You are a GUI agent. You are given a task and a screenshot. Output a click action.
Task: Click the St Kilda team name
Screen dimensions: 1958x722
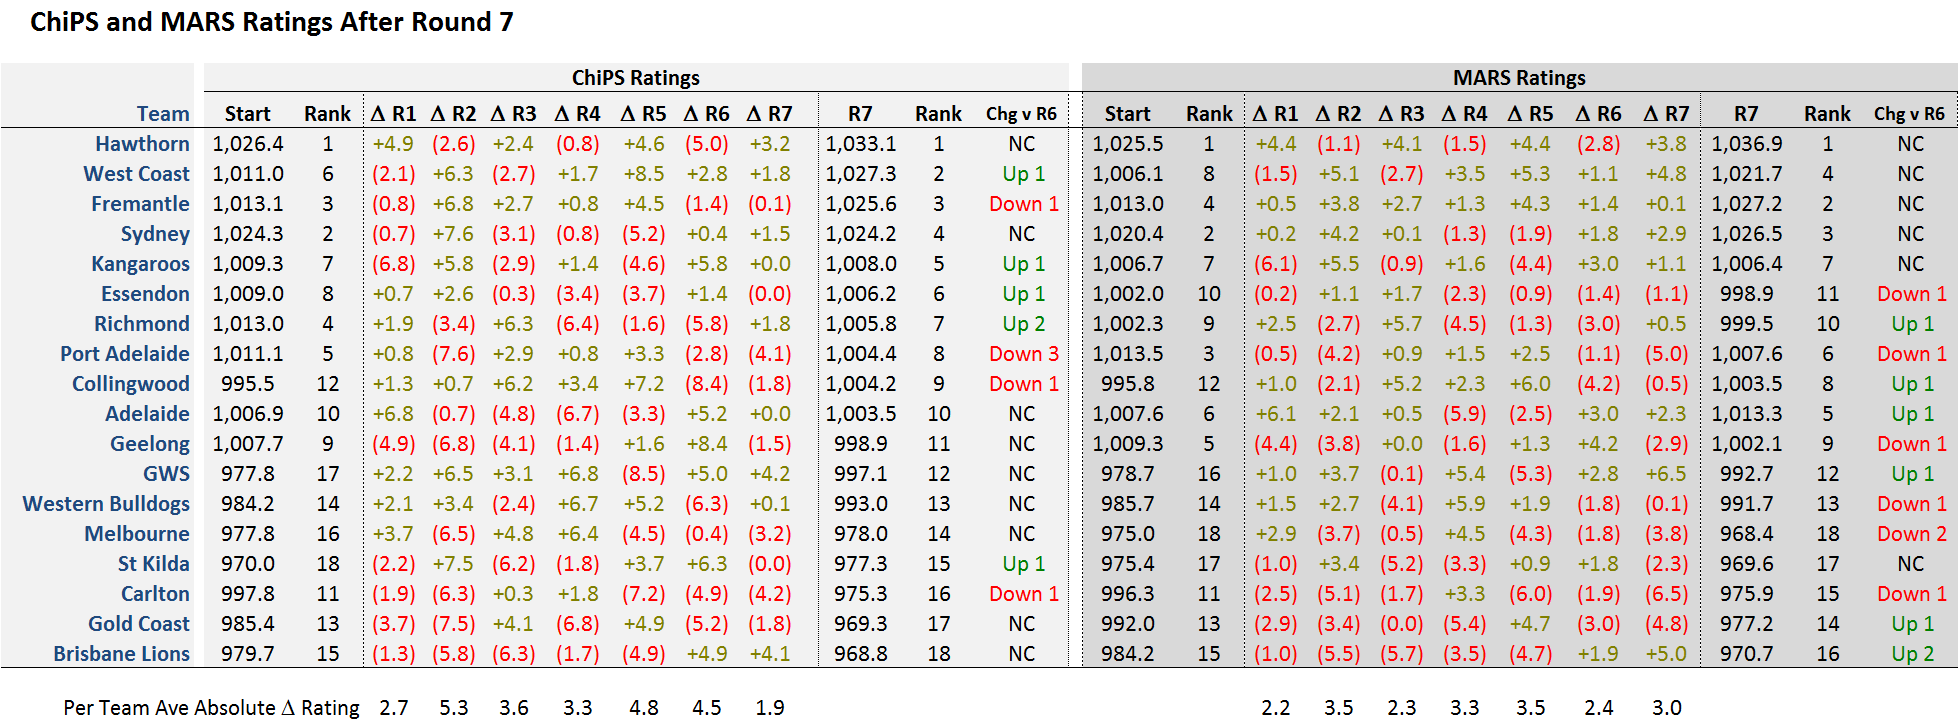(153, 564)
